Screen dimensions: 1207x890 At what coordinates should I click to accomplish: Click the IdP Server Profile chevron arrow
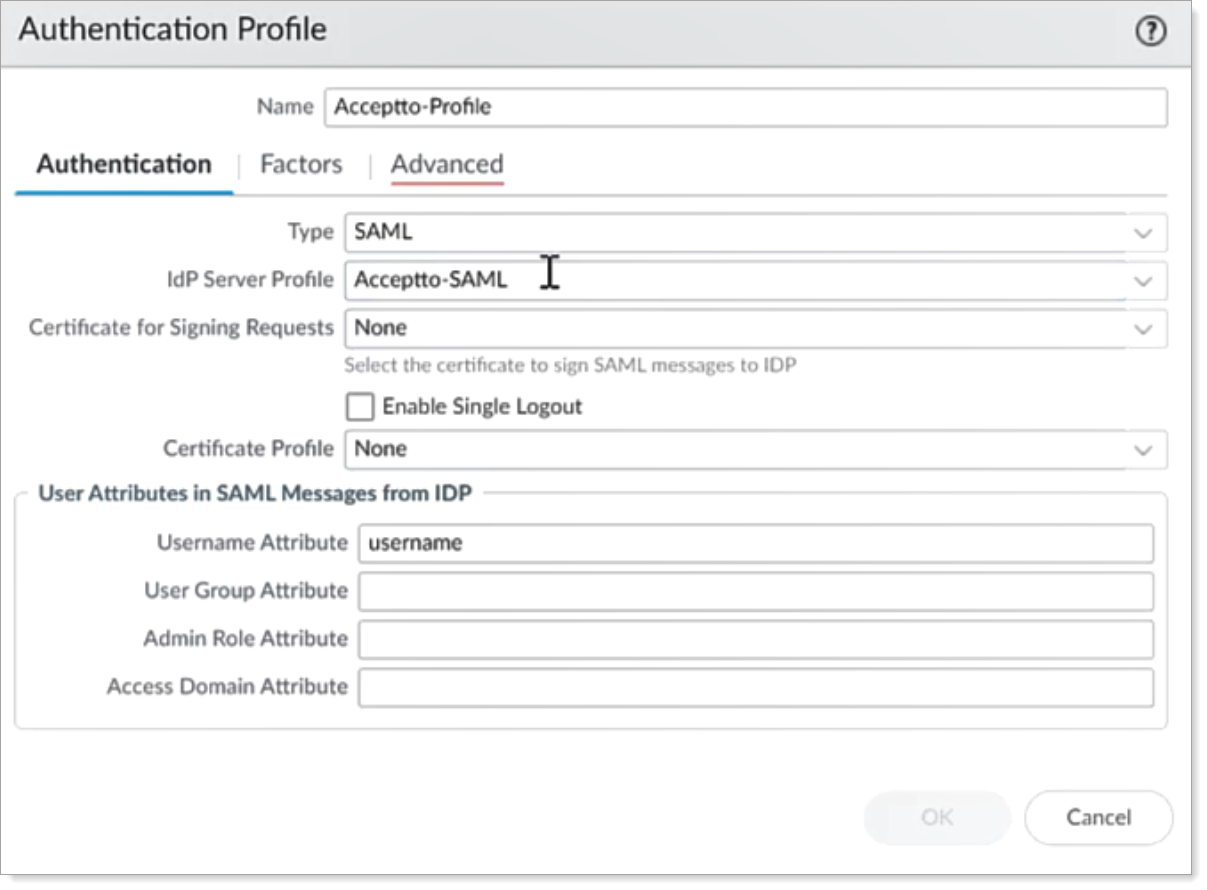(1144, 281)
